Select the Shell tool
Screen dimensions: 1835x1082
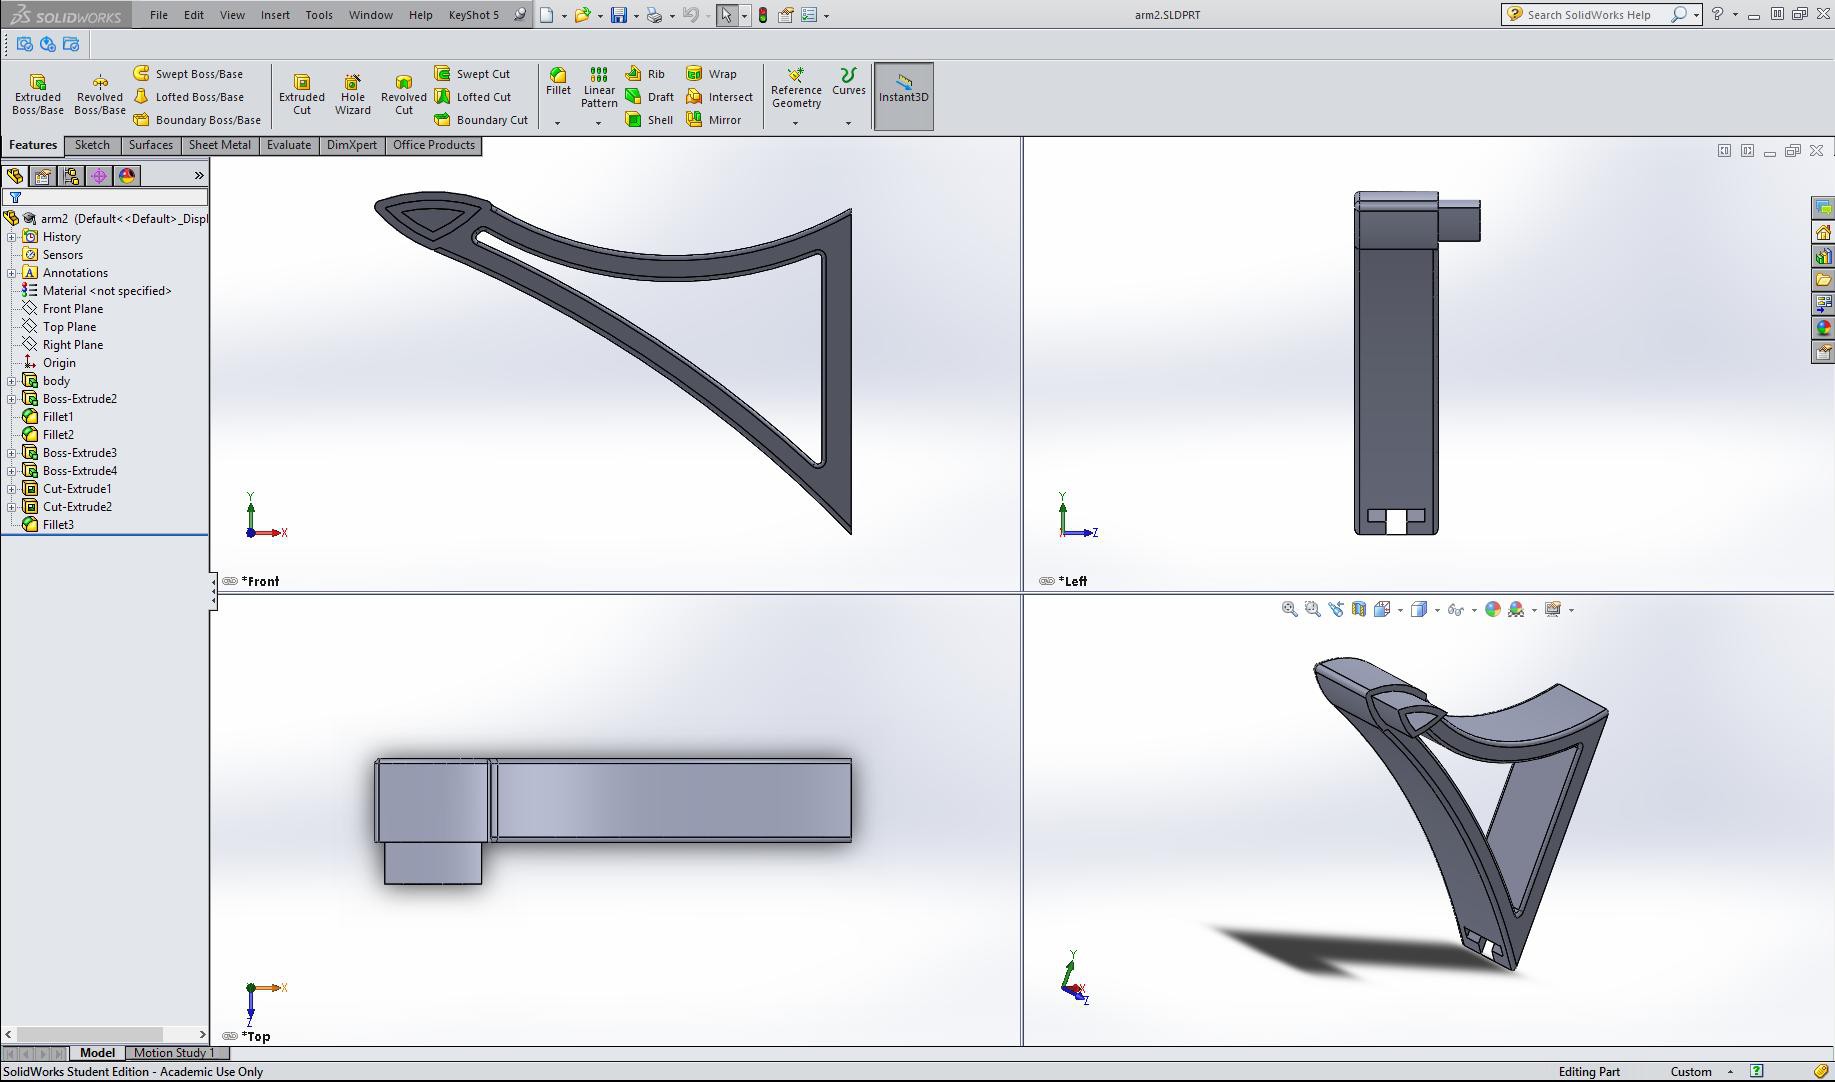point(649,120)
